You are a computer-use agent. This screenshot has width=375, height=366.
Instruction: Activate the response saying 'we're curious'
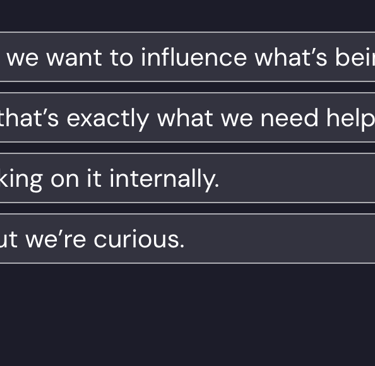(x=187, y=239)
